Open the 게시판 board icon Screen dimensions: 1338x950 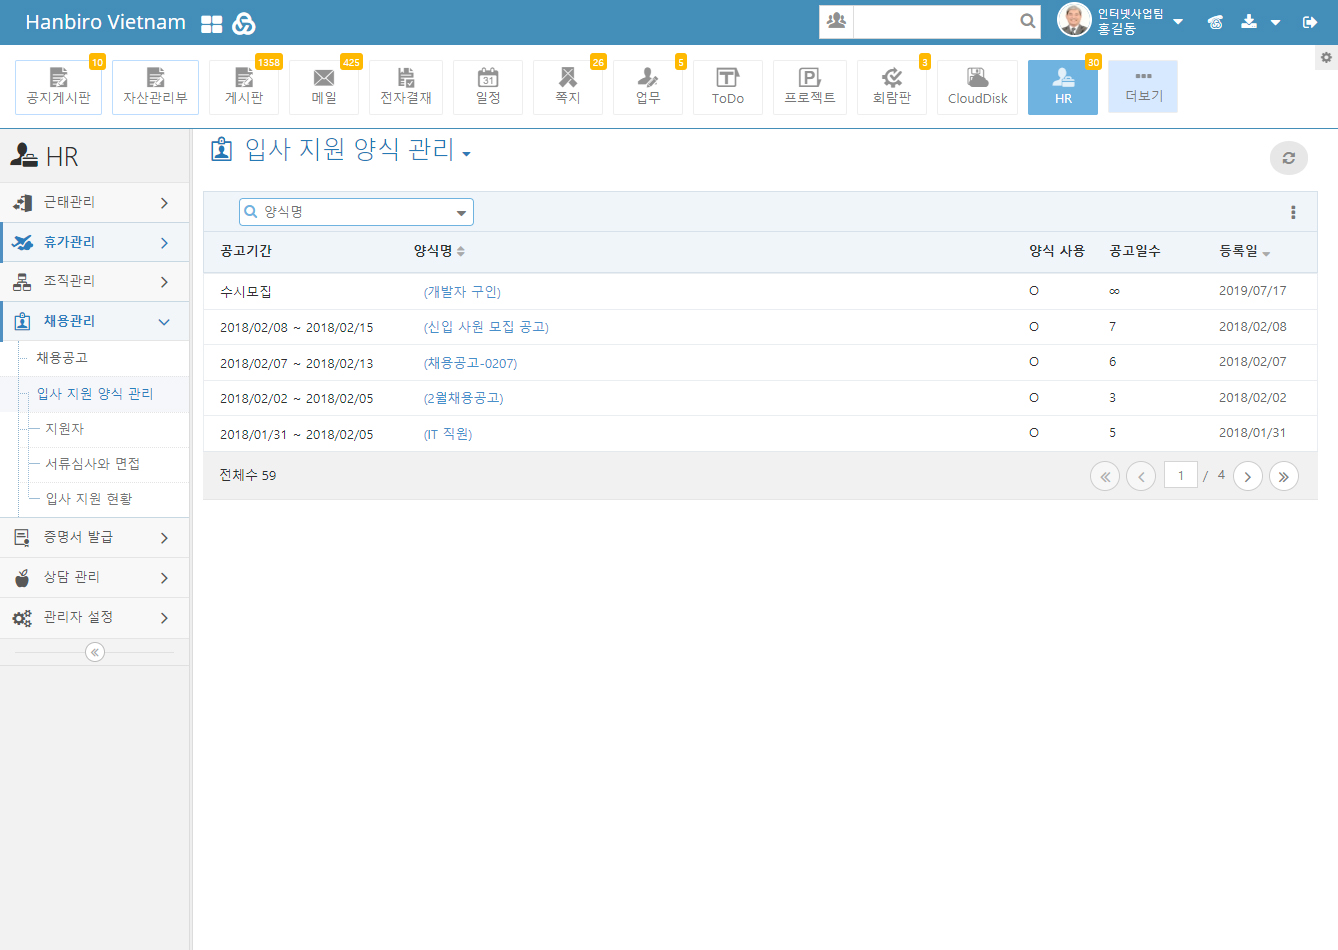pos(244,87)
